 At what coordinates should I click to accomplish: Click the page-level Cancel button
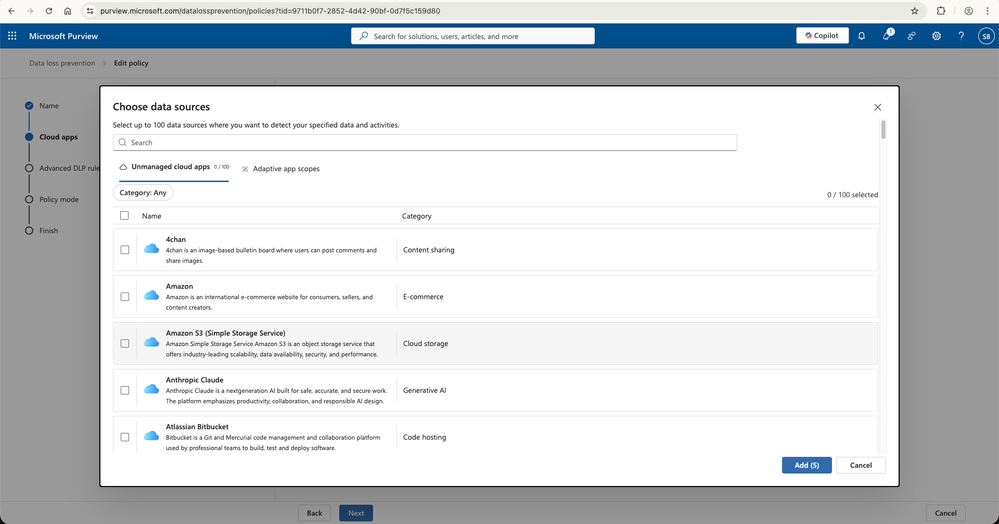(x=945, y=513)
